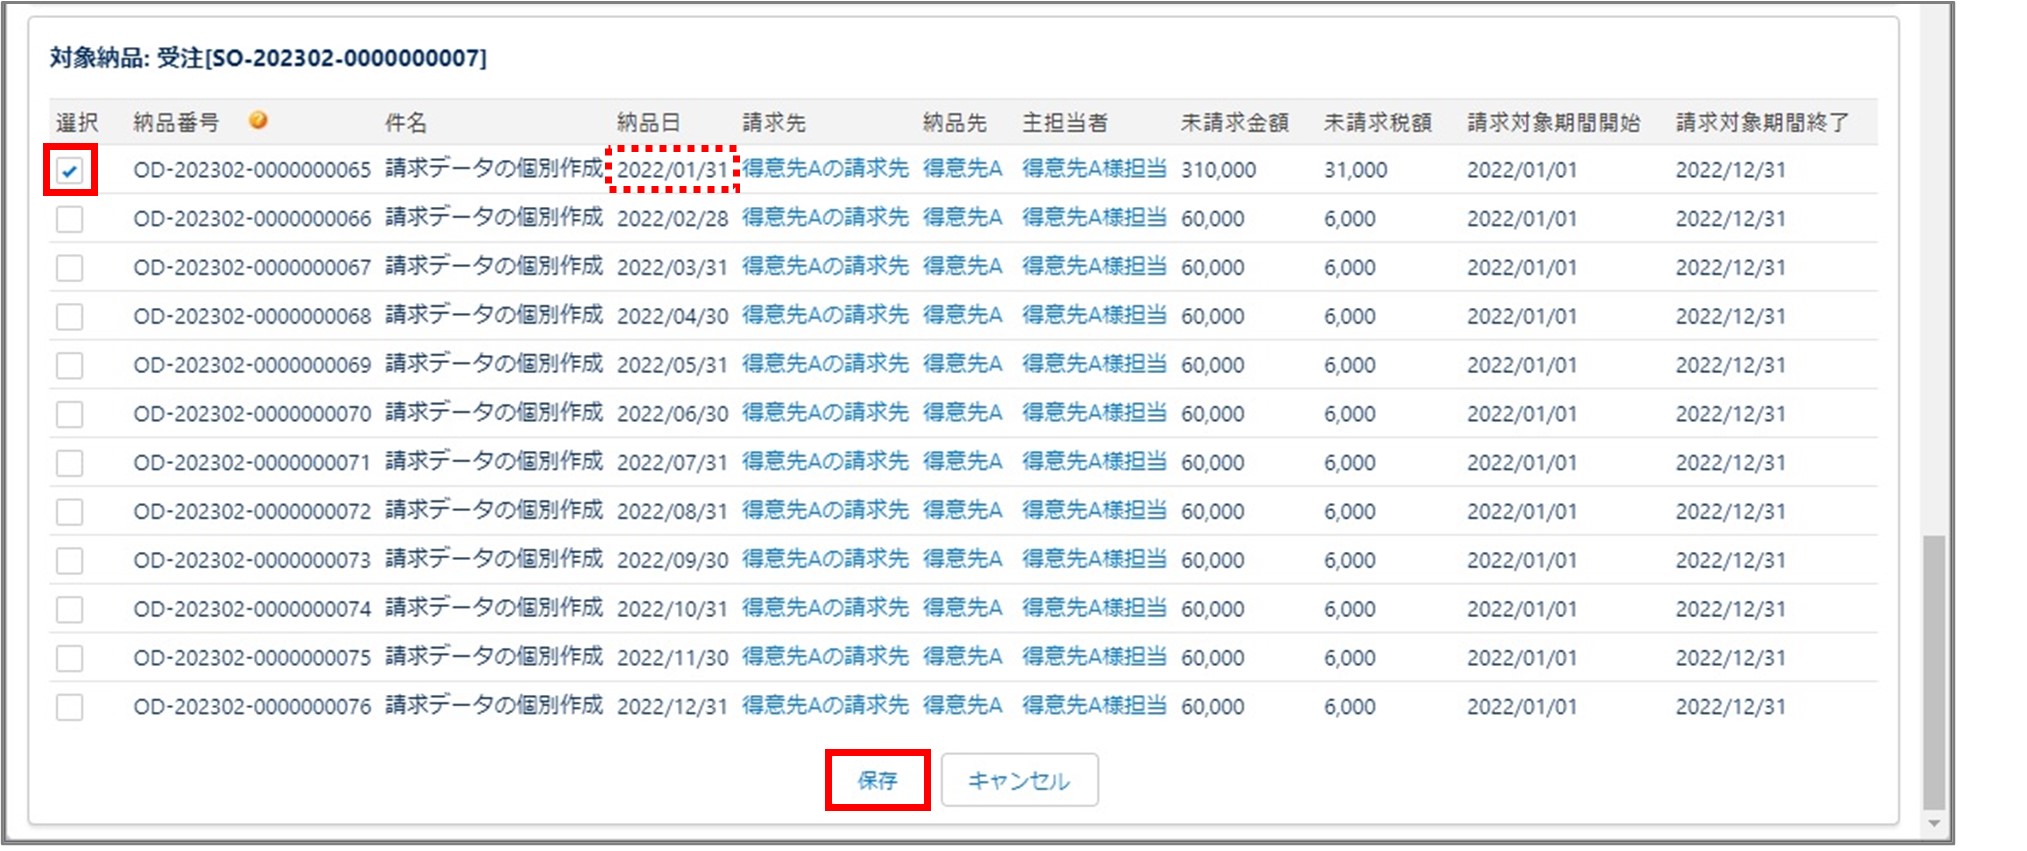2027x851 pixels.
Task: Click delivery number OD-202302-0000000069
Action: coord(252,365)
